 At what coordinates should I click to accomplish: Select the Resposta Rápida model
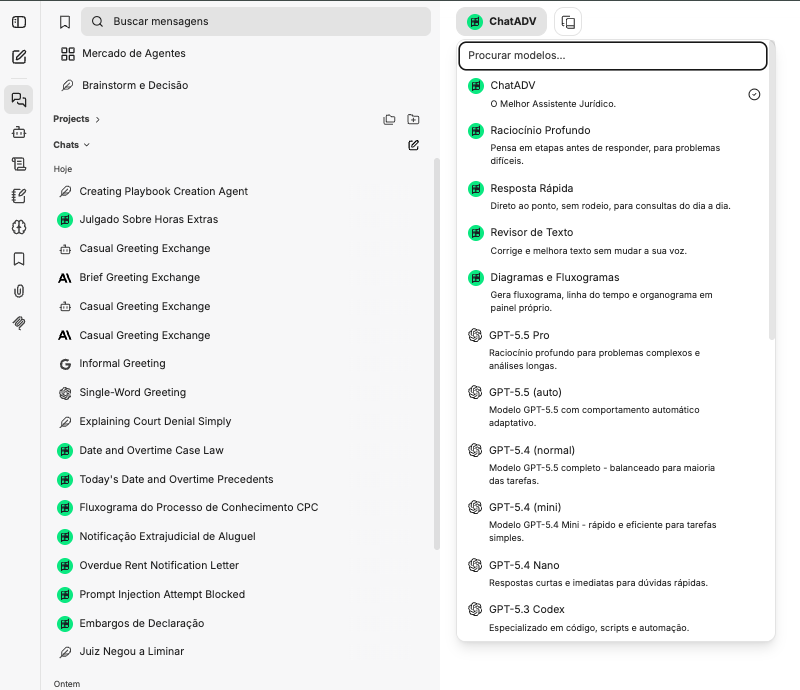[612, 196]
